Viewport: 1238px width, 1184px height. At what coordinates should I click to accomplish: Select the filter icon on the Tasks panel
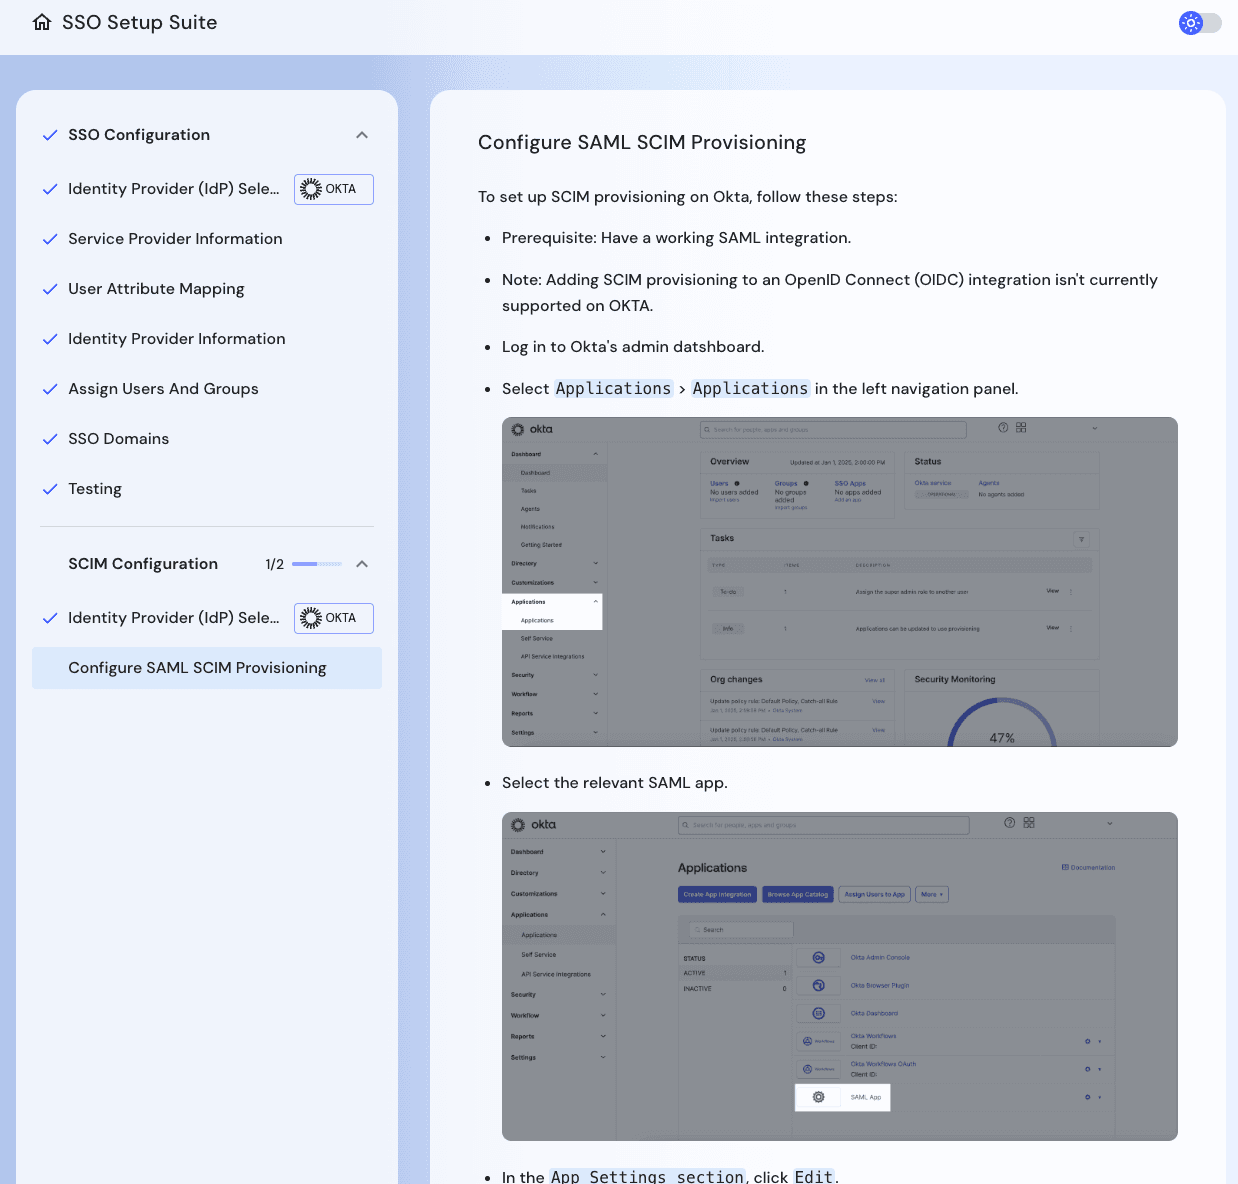1082,539
